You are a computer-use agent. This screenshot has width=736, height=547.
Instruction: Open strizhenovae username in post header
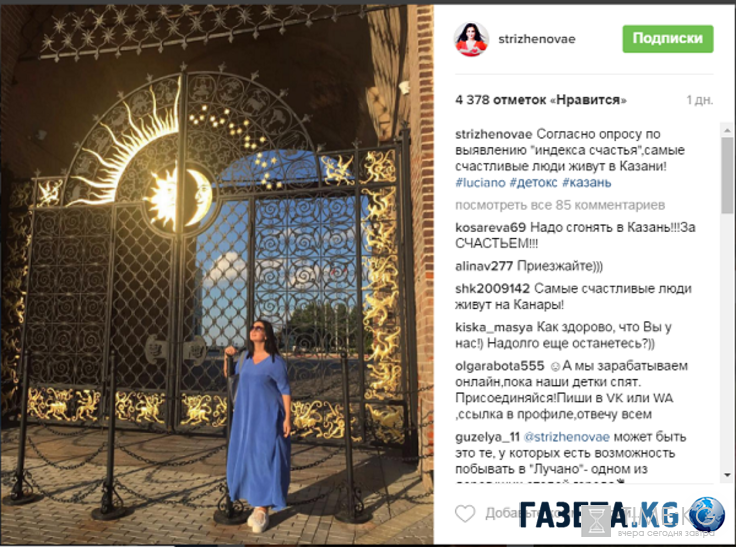pyautogui.click(x=537, y=39)
